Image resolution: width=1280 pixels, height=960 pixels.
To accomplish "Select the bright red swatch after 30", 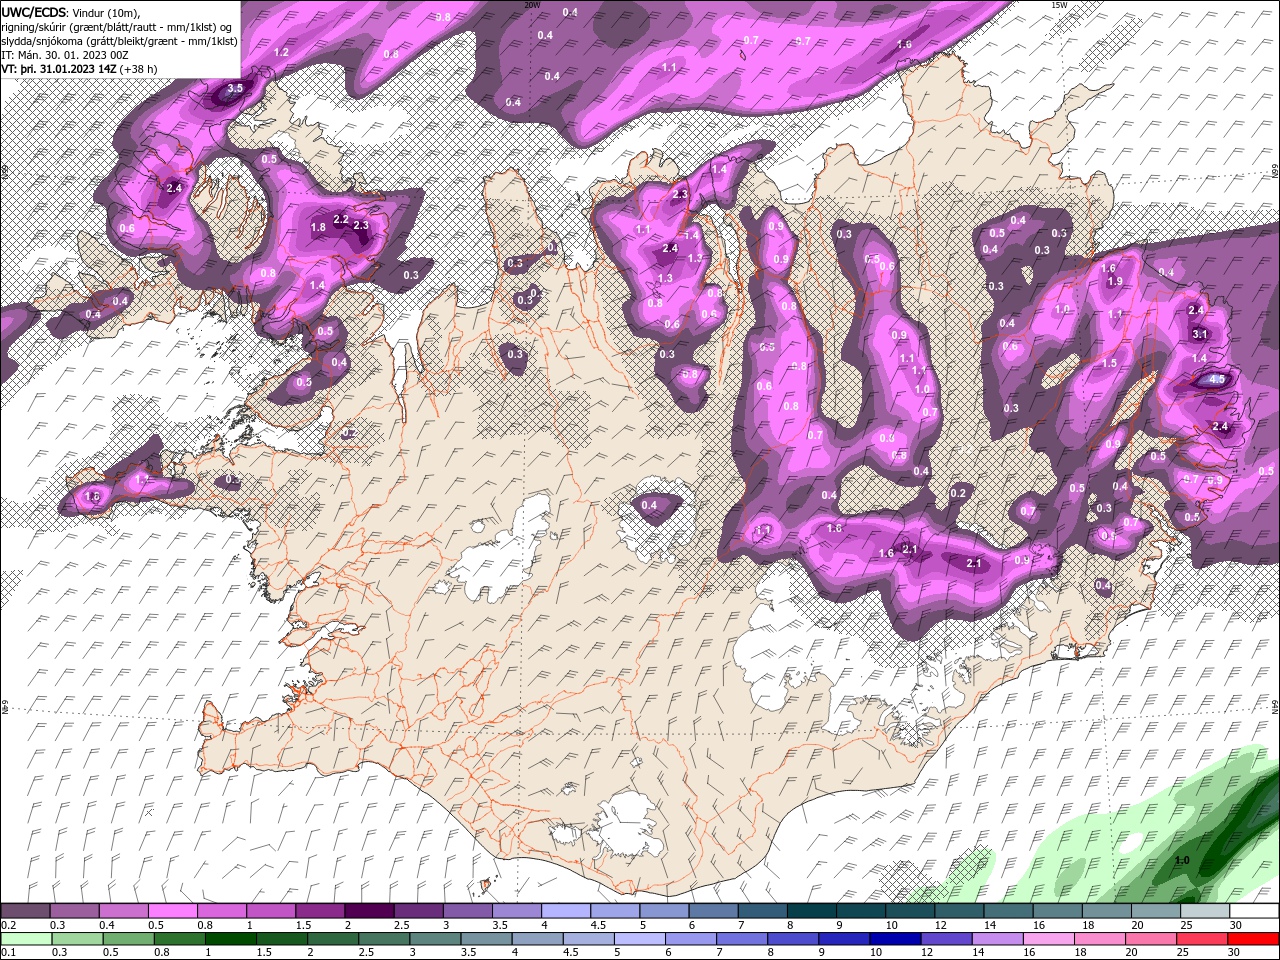I will click(1253, 938).
